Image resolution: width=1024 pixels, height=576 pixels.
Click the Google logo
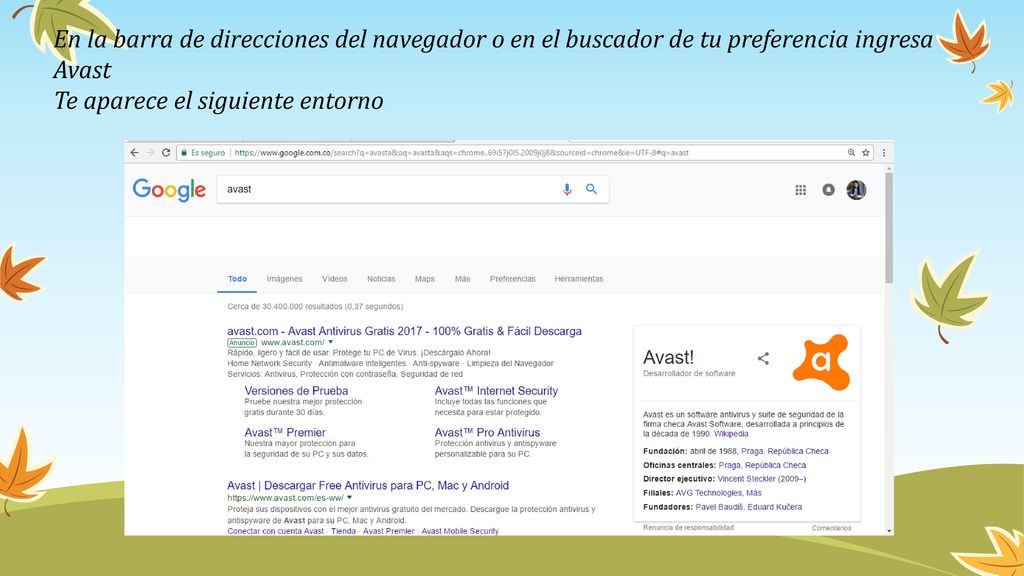click(169, 190)
